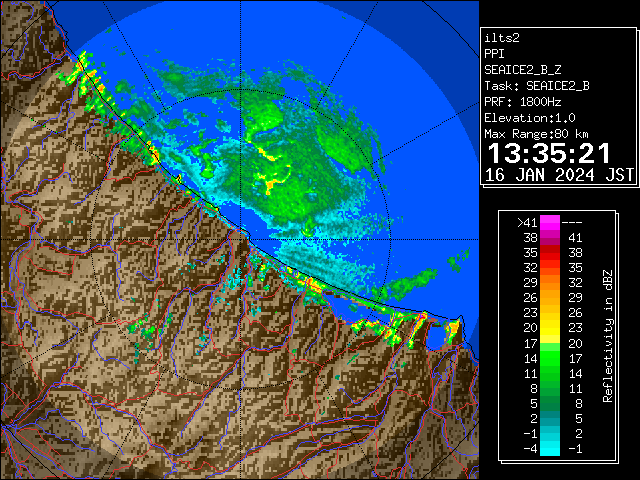Click the 'ilts2' radar name text

pyautogui.click(x=502, y=38)
